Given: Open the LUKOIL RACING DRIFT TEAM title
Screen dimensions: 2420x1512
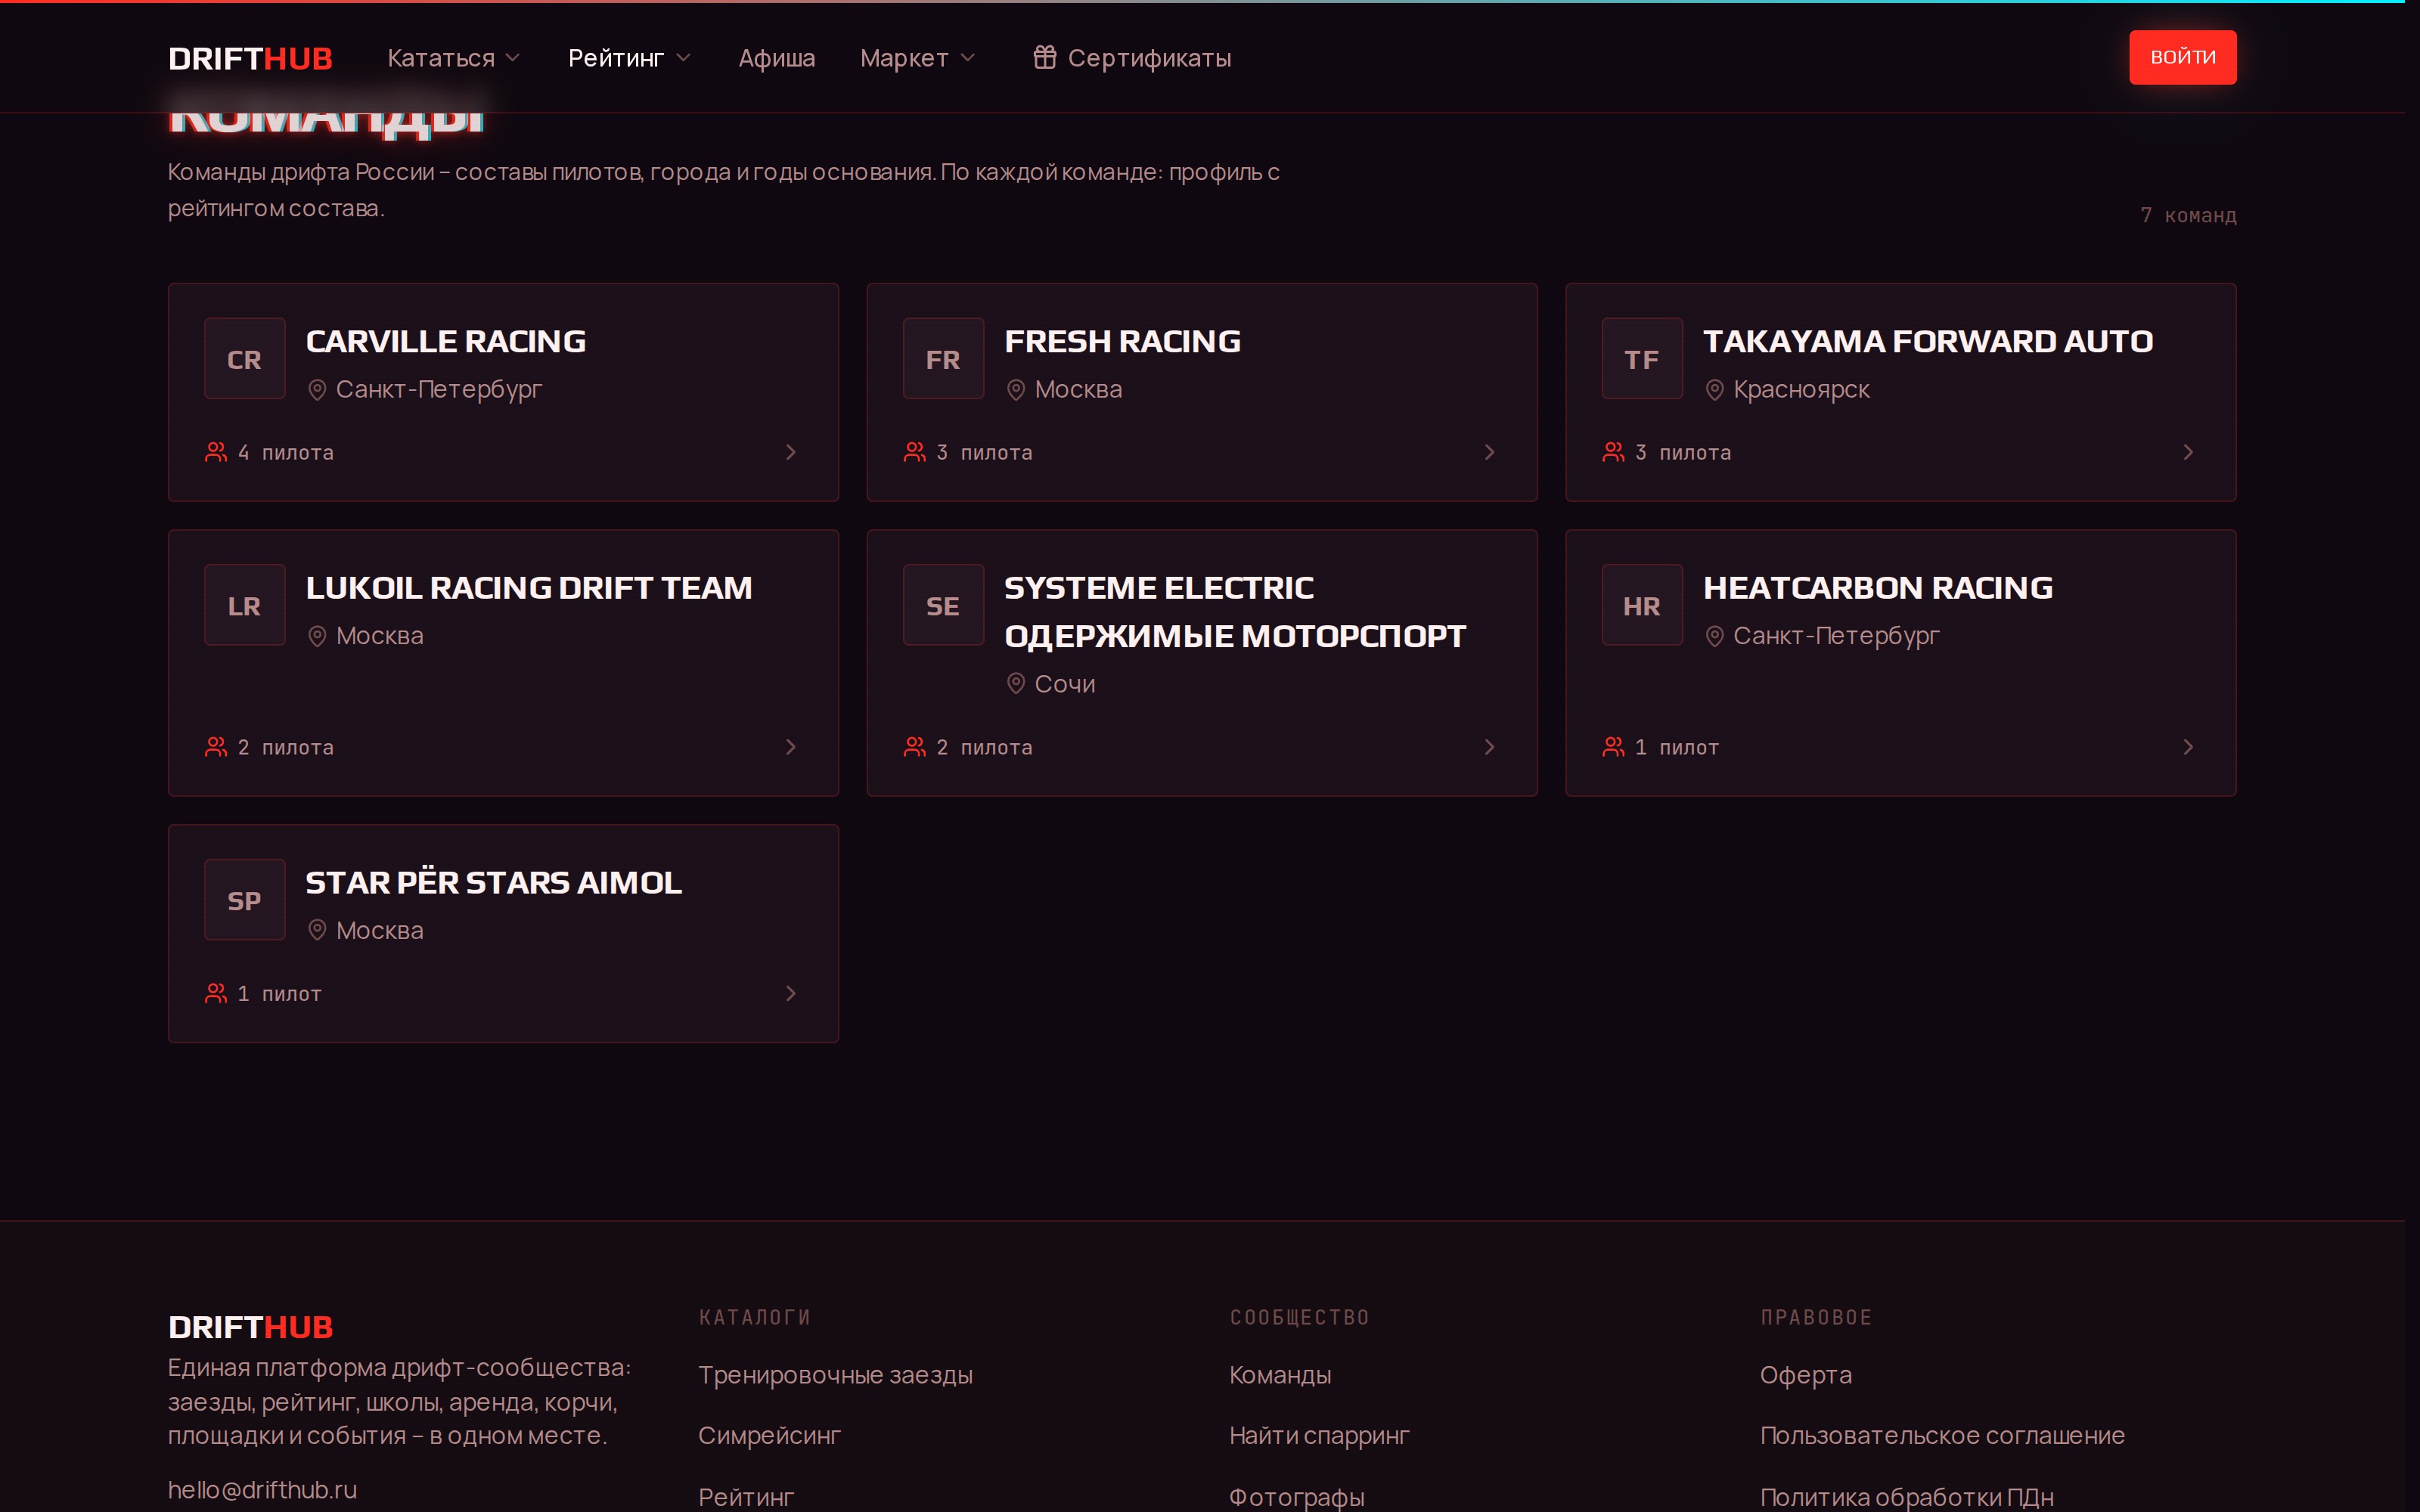Looking at the screenshot, I should pos(529,587).
